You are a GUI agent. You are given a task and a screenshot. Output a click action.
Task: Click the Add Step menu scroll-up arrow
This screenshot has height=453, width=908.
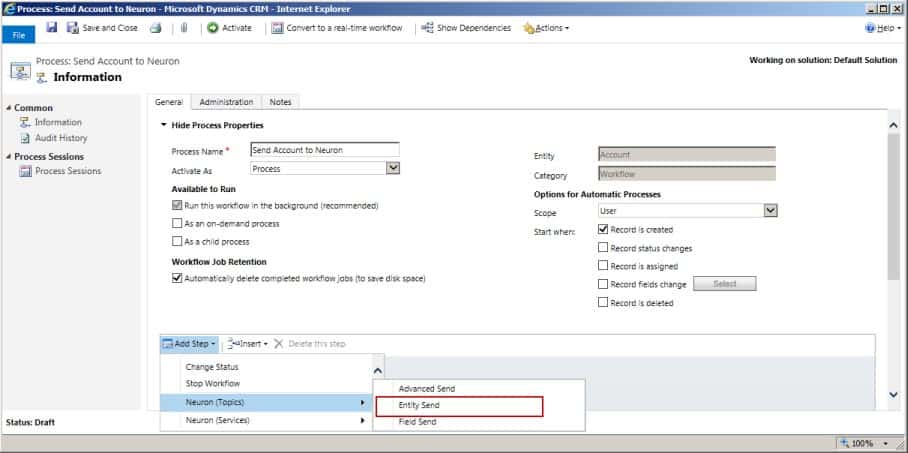pyautogui.click(x=378, y=370)
